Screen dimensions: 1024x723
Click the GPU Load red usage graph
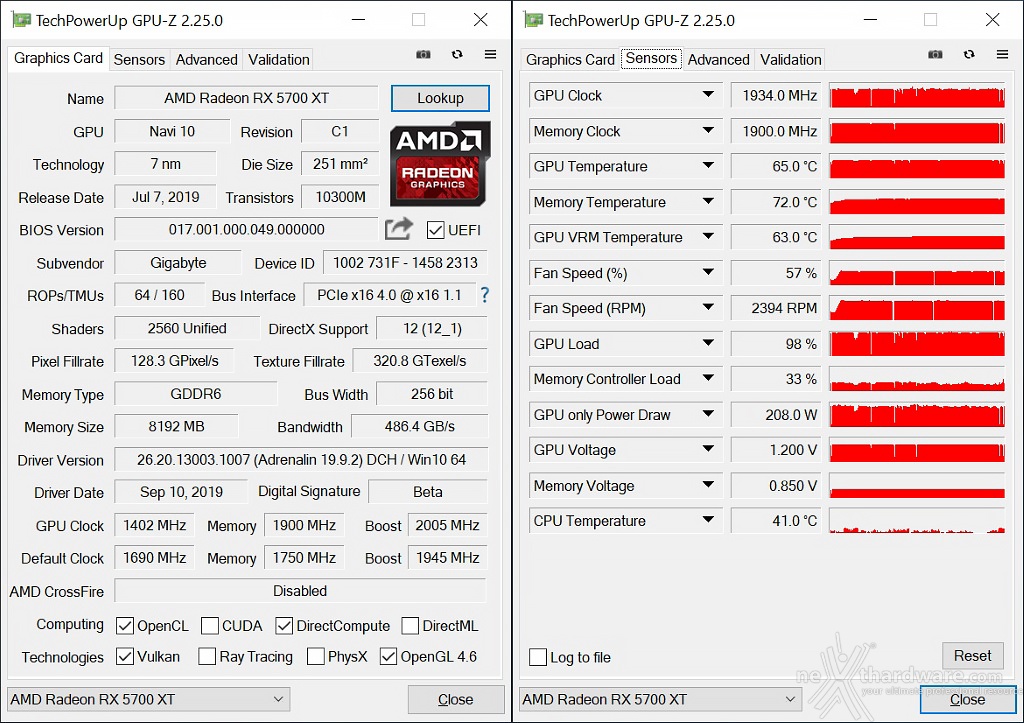pyautogui.click(x=917, y=344)
